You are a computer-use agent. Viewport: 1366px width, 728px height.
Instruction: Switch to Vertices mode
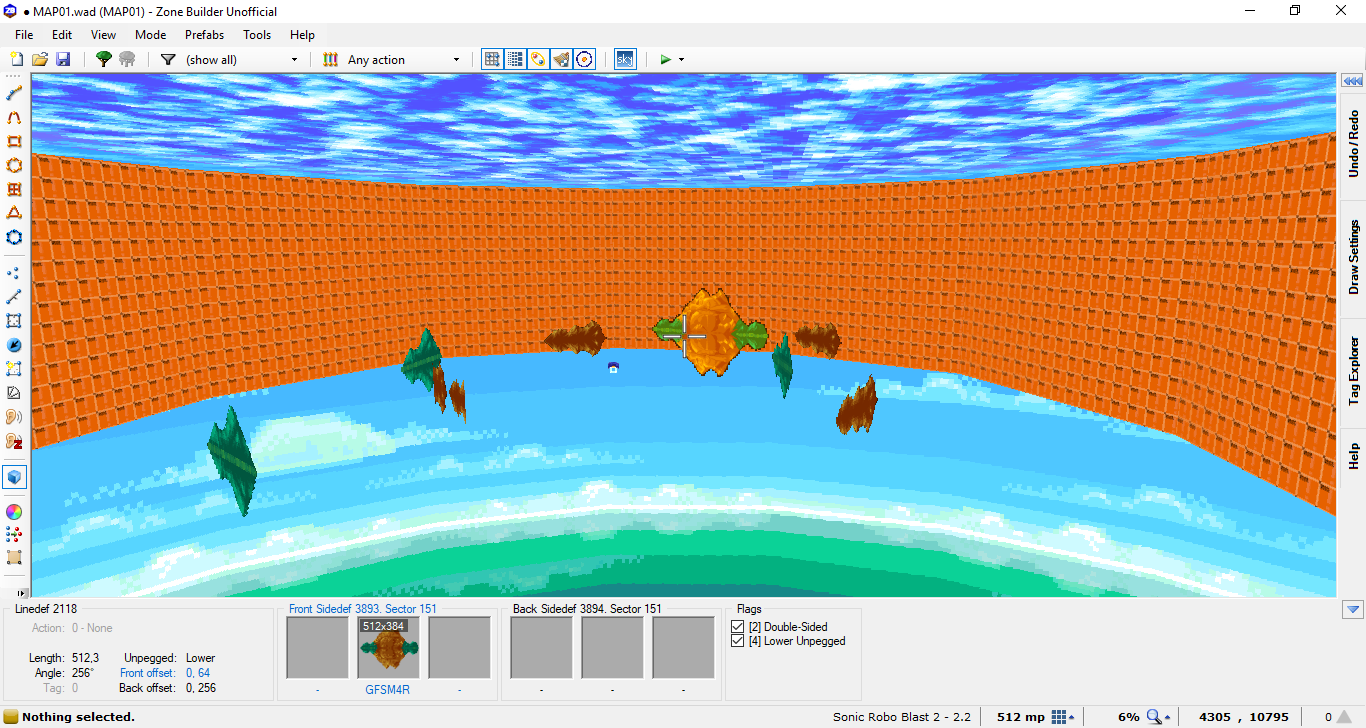pos(14,272)
